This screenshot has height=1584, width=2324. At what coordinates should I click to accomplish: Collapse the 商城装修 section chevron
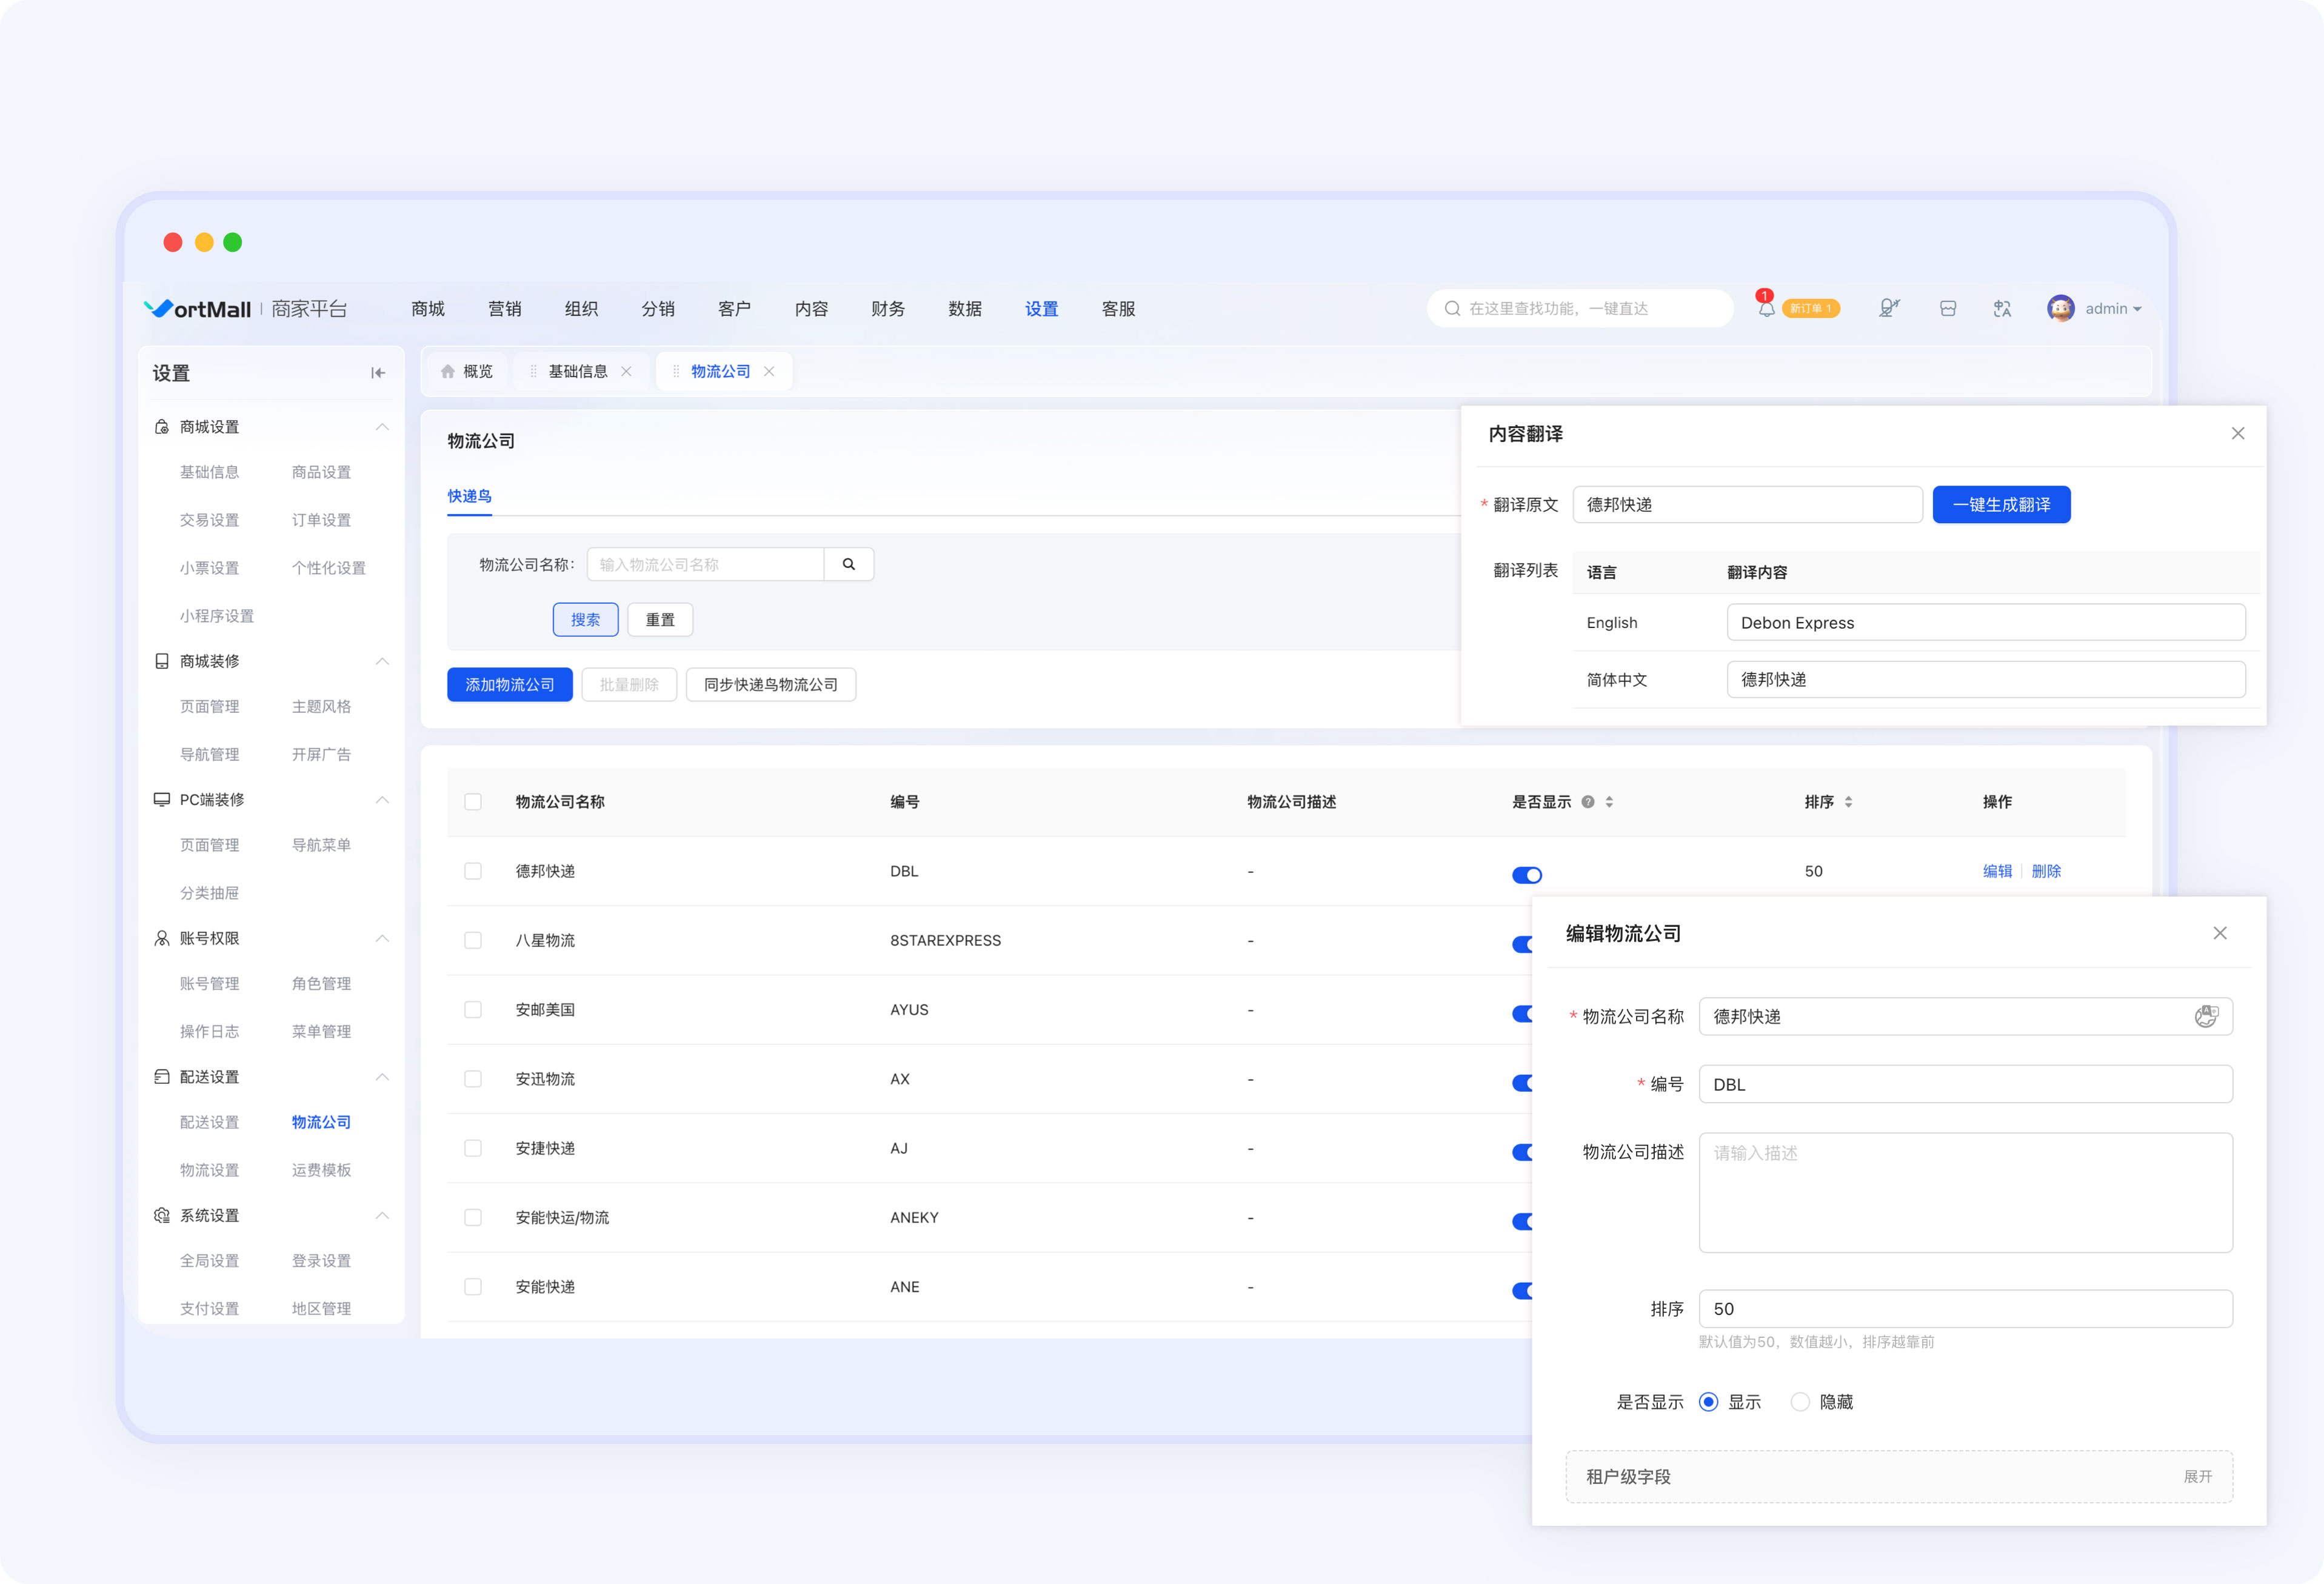click(x=382, y=661)
